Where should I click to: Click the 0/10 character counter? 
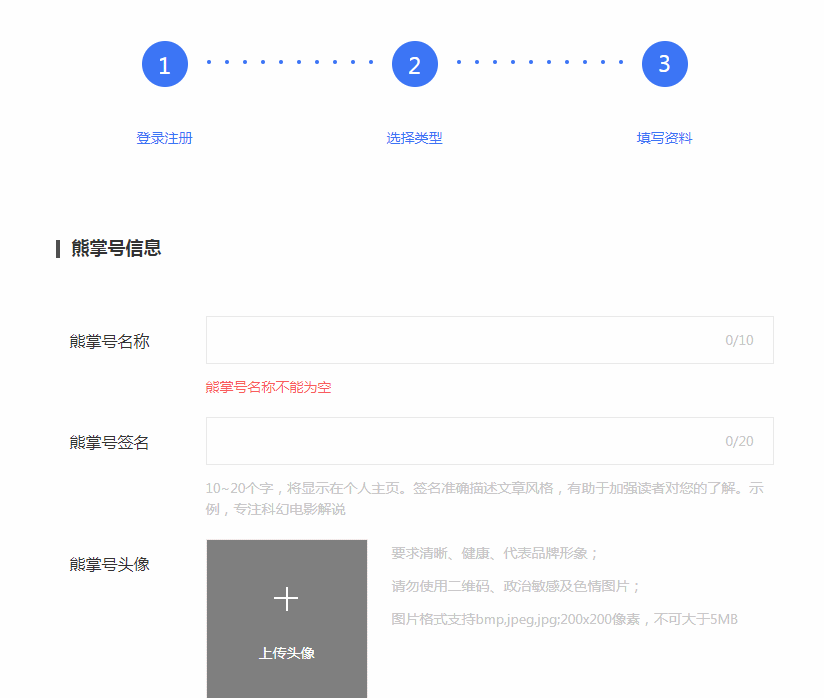739,340
